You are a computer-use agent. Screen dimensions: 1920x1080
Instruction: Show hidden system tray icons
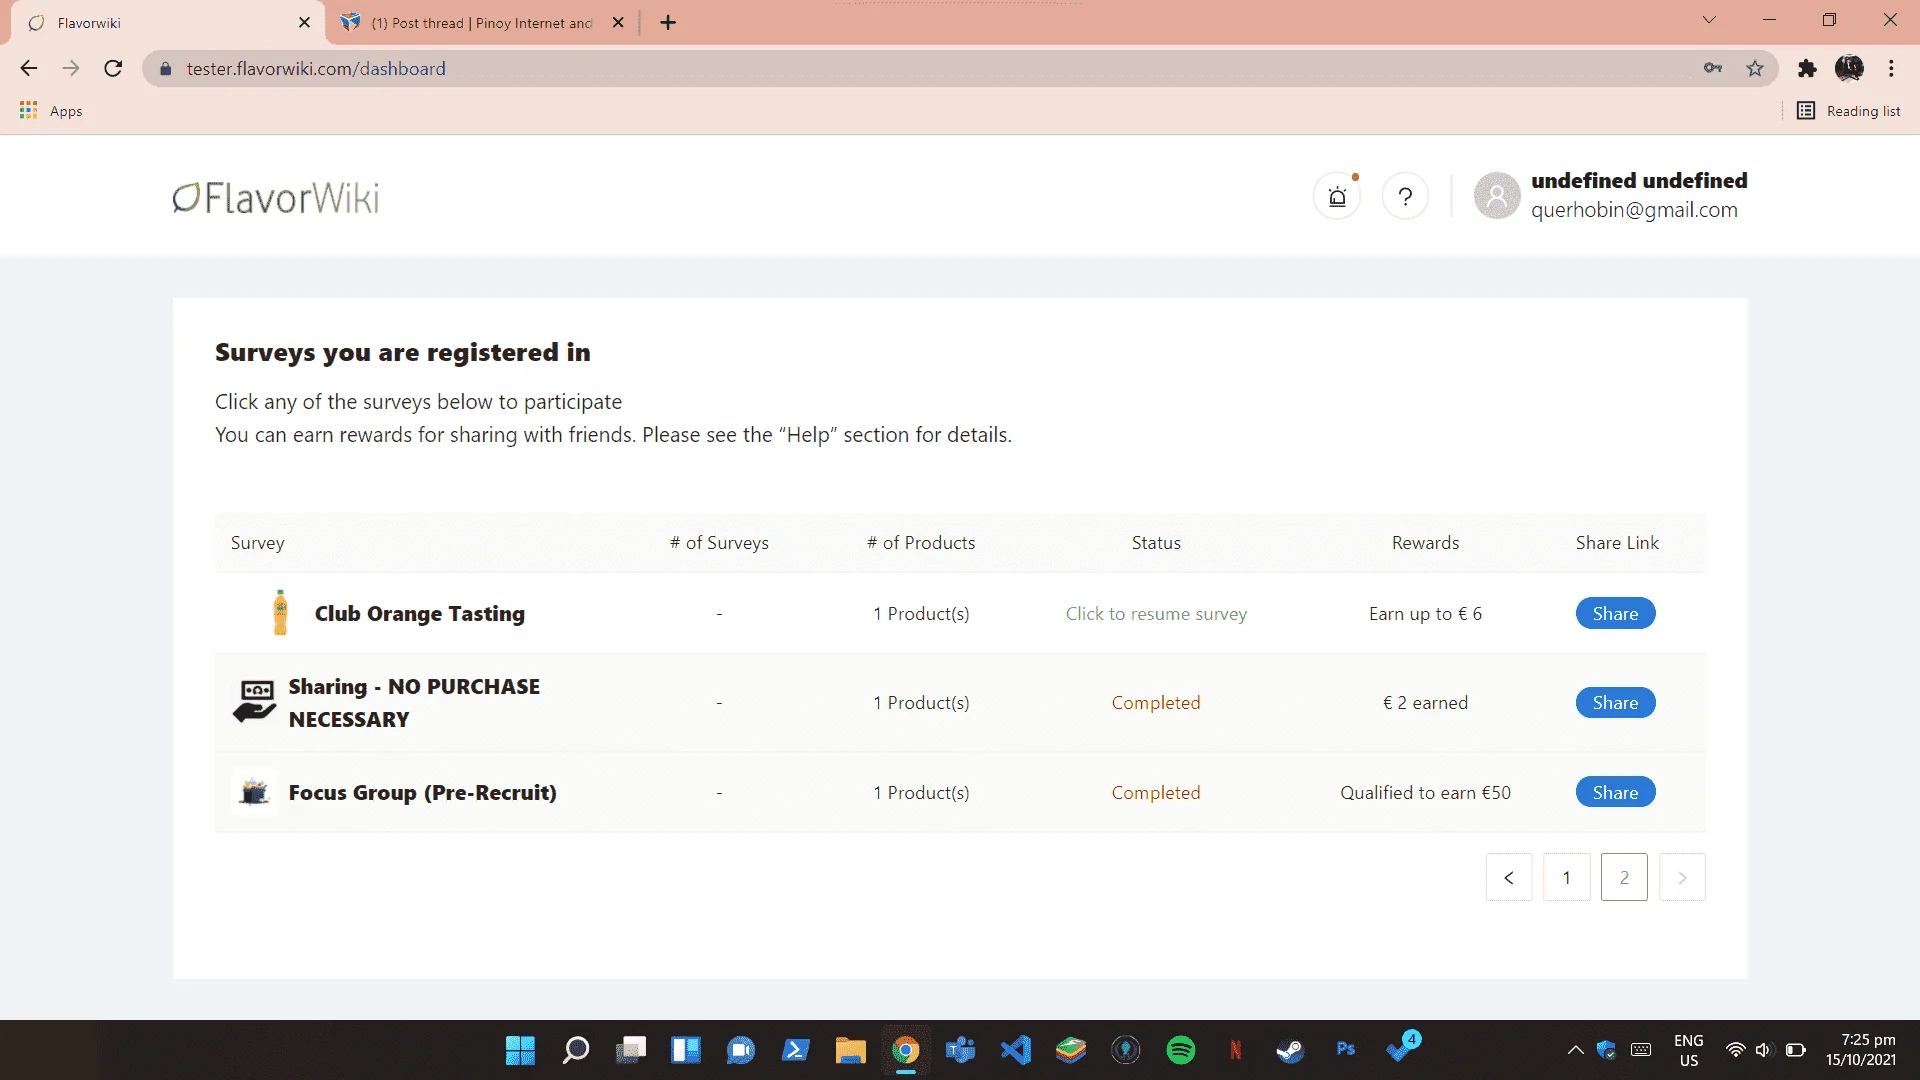pyautogui.click(x=1575, y=1050)
